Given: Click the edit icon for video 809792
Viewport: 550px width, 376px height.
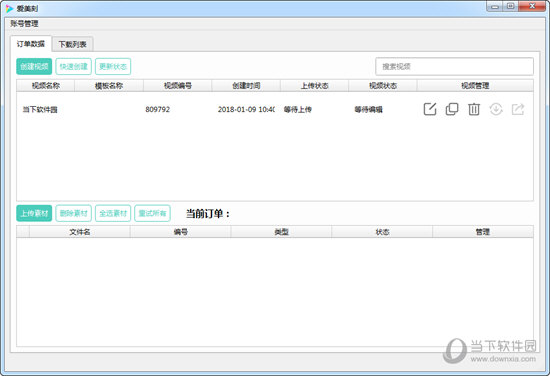Looking at the screenshot, I should tap(430, 109).
